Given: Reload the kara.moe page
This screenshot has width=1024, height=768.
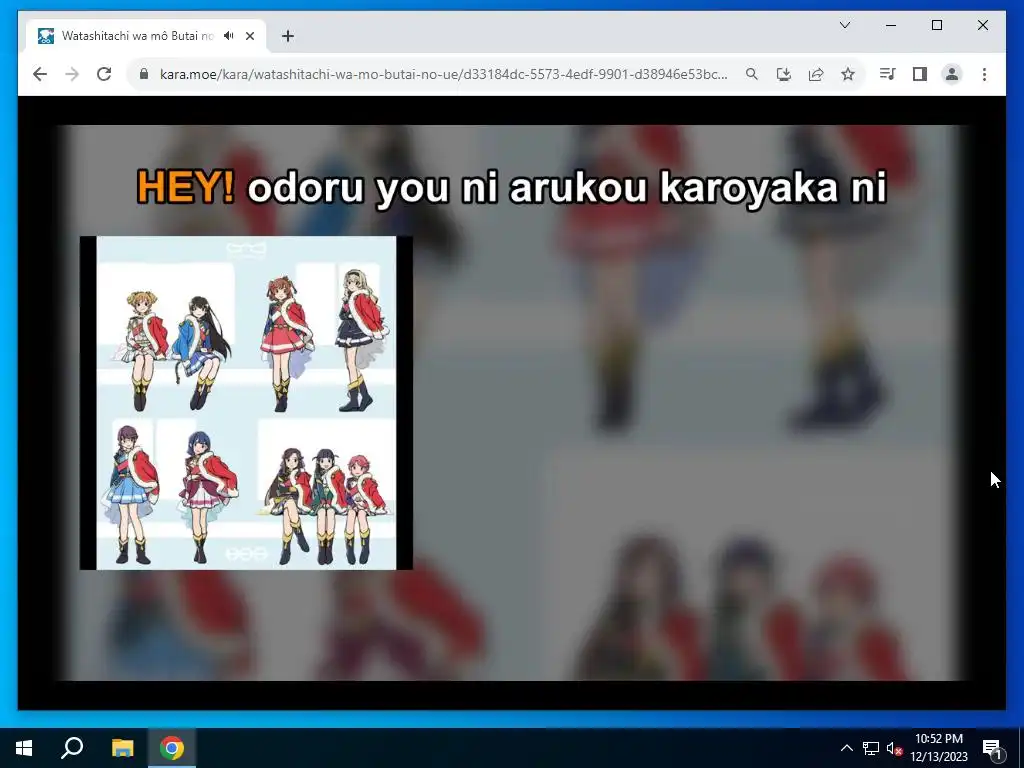Looking at the screenshot, I should (104, 74).
